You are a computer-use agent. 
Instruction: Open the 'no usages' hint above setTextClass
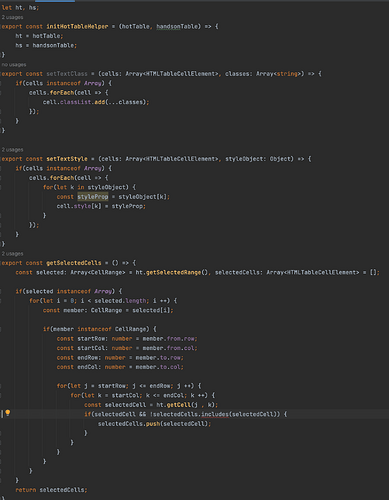coord(14,64)
